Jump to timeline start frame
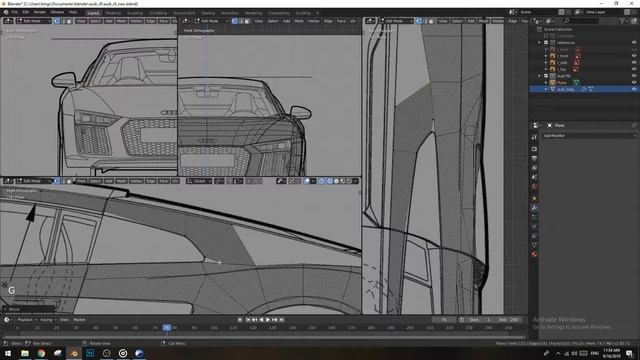Viewport: 640px width, 360px height. [248, 320]
